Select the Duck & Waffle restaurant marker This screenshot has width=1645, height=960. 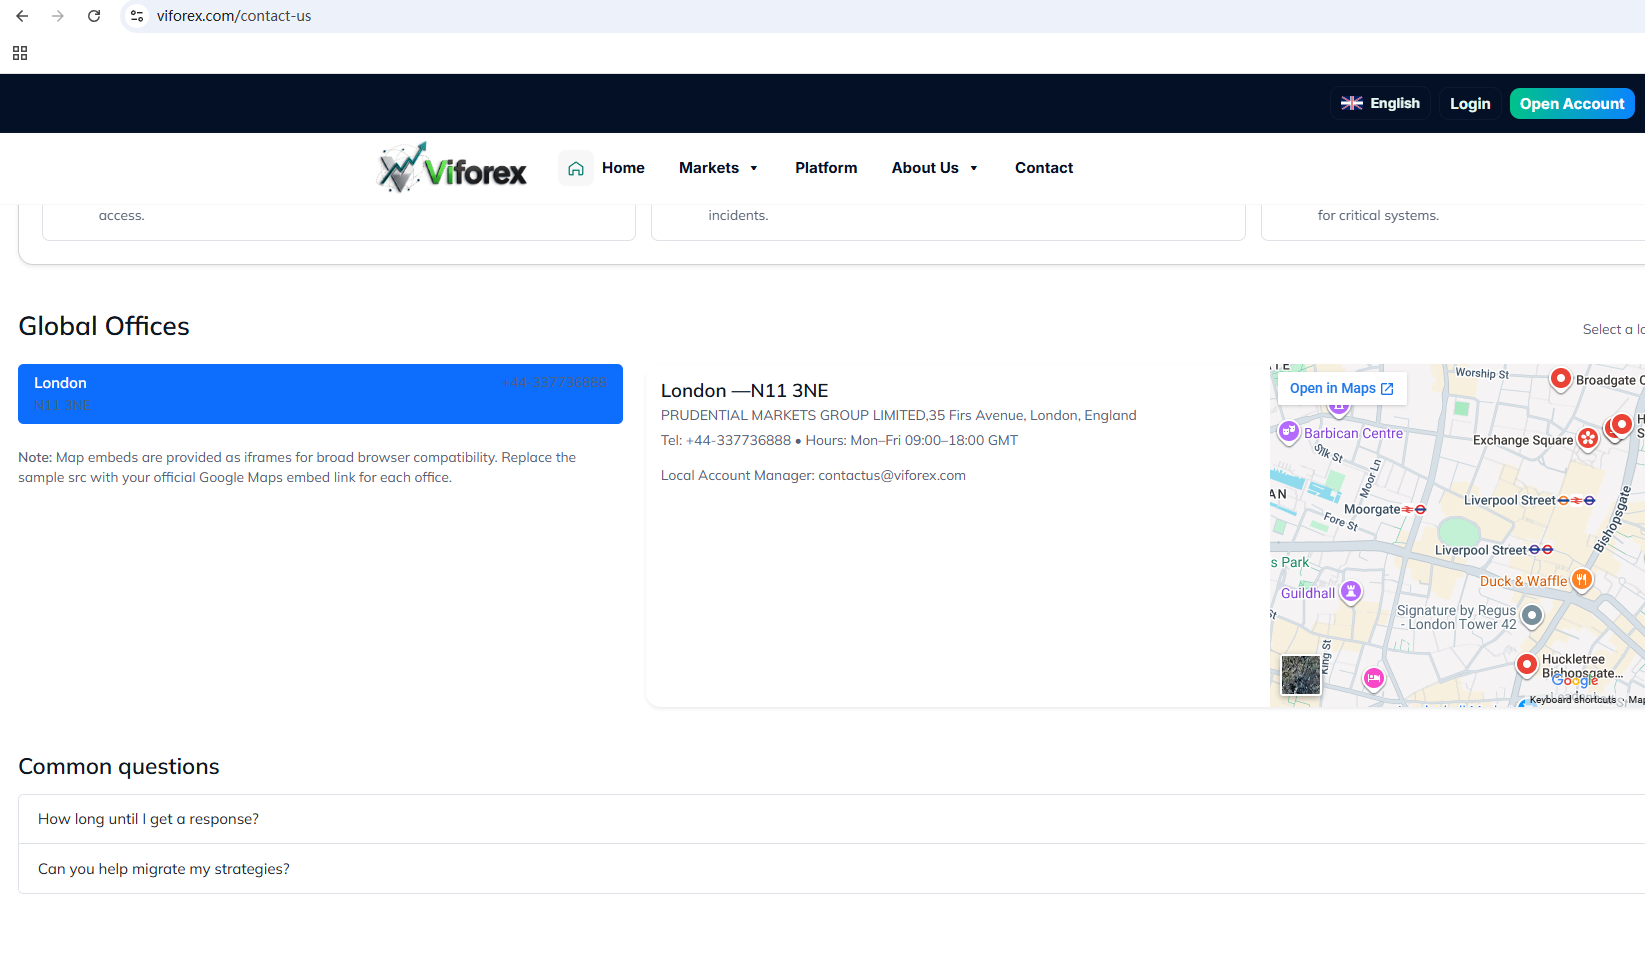pos(1581,579)
